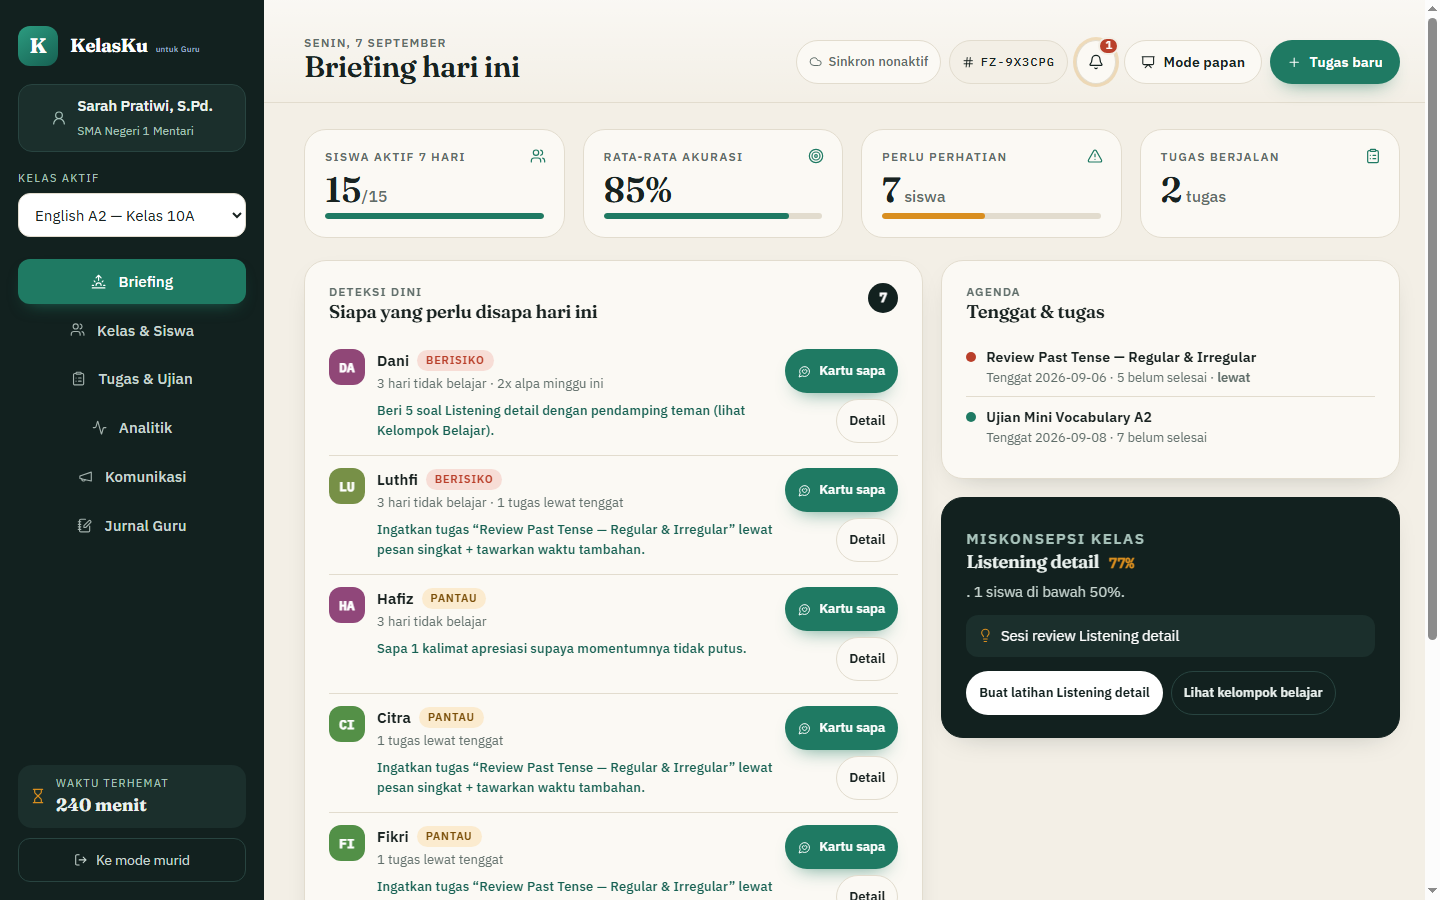1440x900 pixels.
Task: Open the notification bell
Action: click(x=1096, y=62)
